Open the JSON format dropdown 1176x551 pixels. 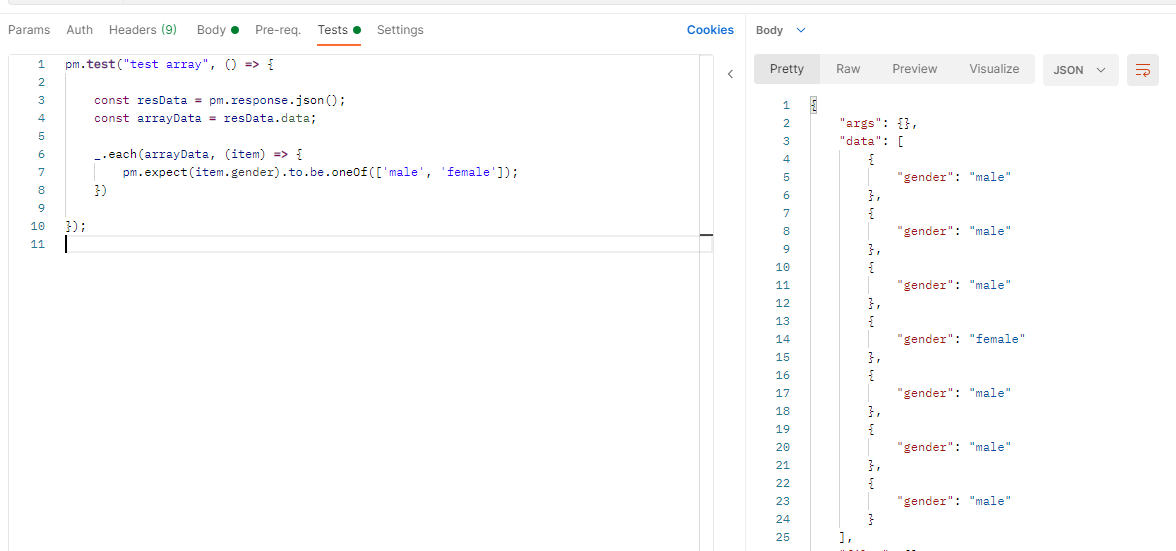pyautogui.click(x=1080, y=70)
